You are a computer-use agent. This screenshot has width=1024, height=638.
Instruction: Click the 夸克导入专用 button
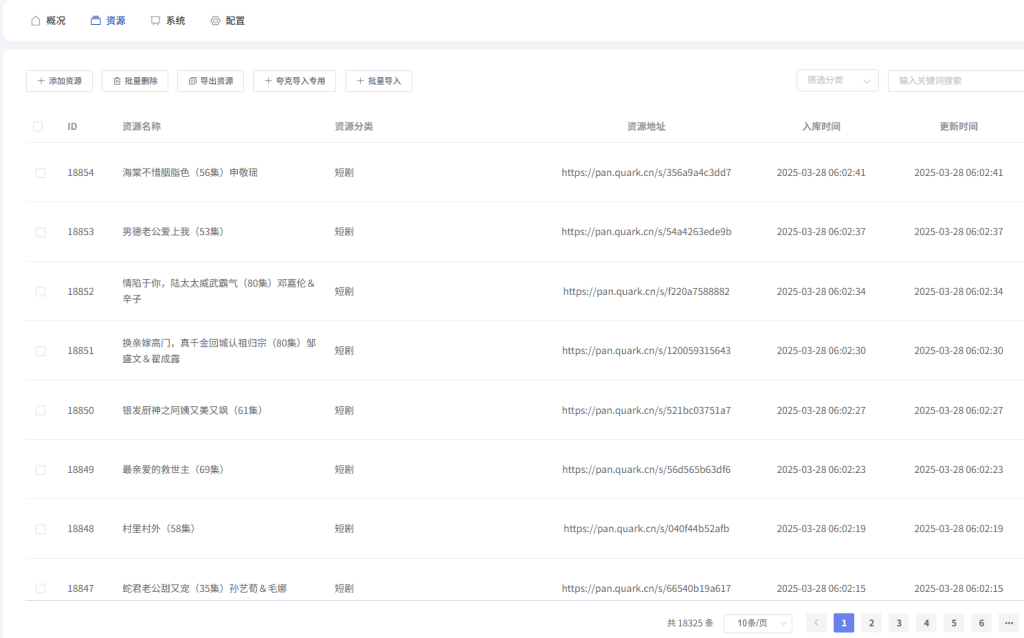(294, 81)
